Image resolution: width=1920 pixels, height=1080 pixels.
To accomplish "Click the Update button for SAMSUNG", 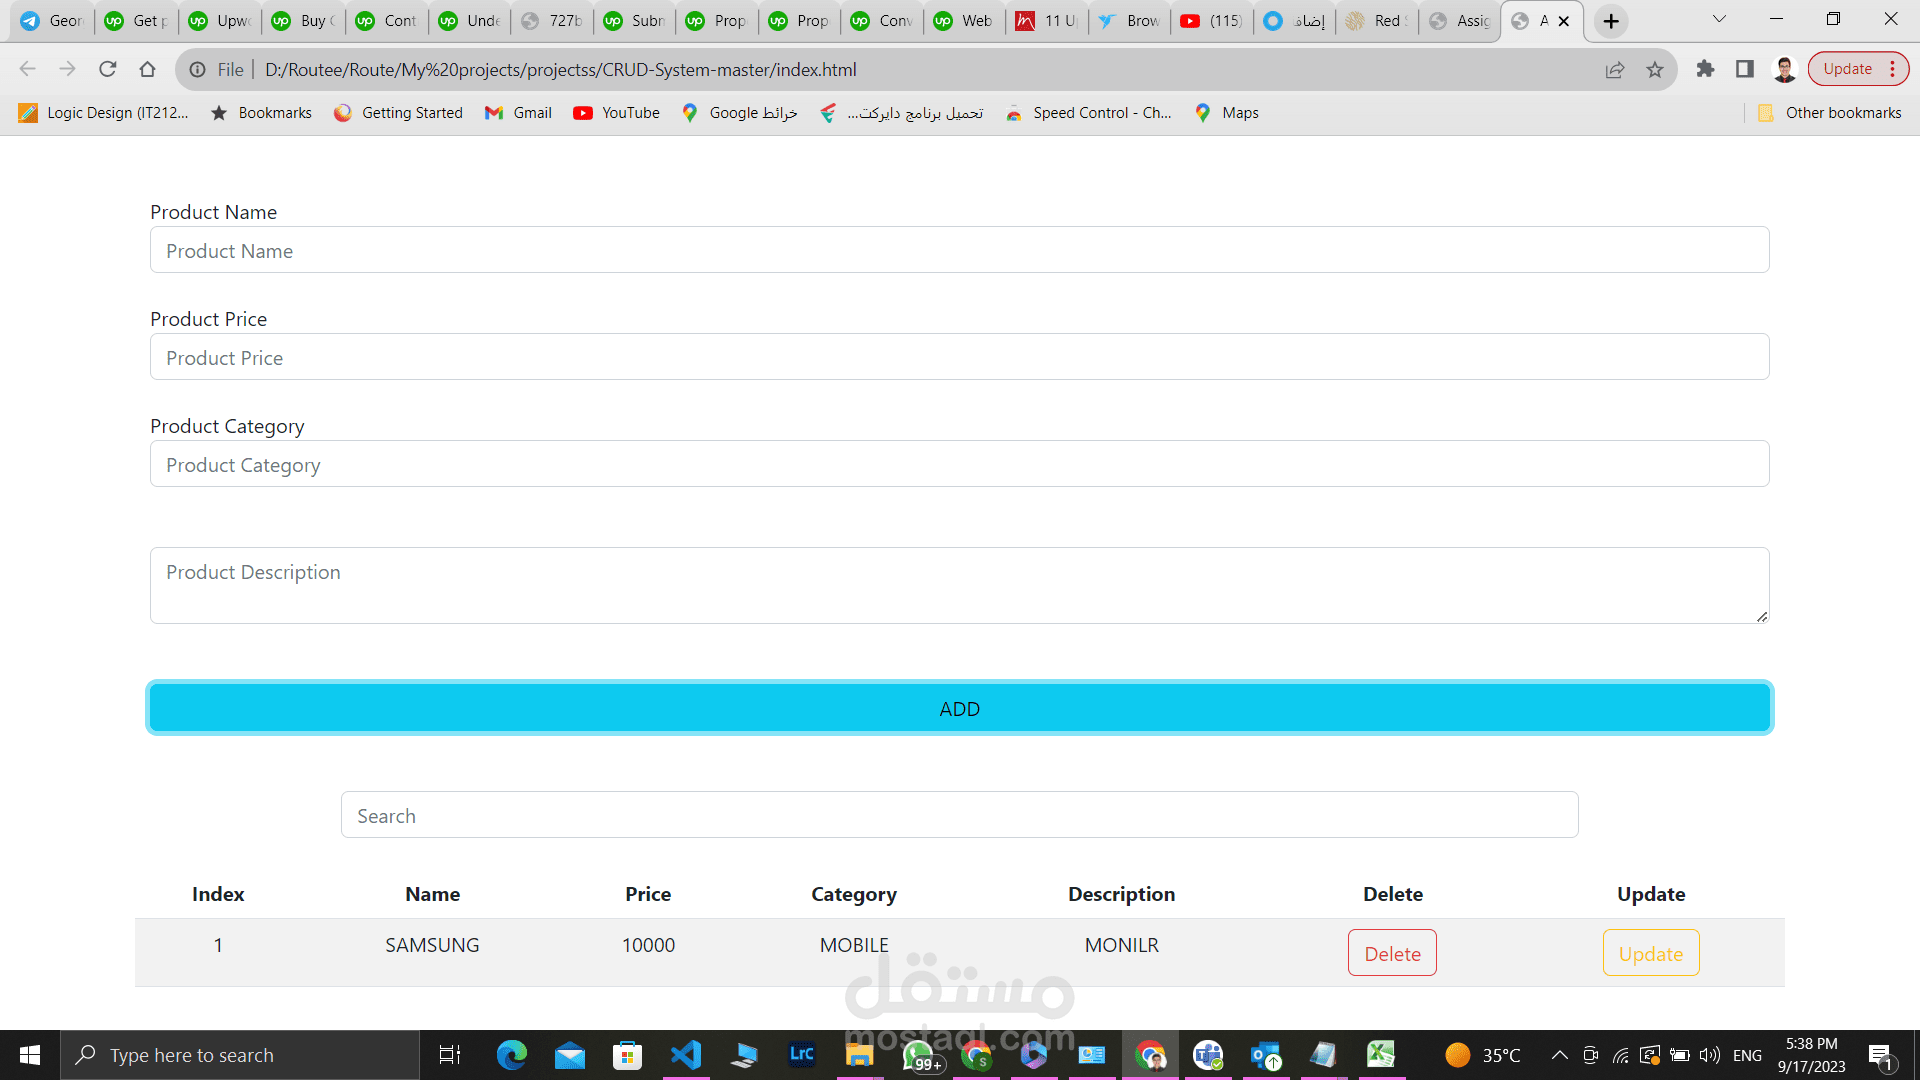I will click(1650, 953).
